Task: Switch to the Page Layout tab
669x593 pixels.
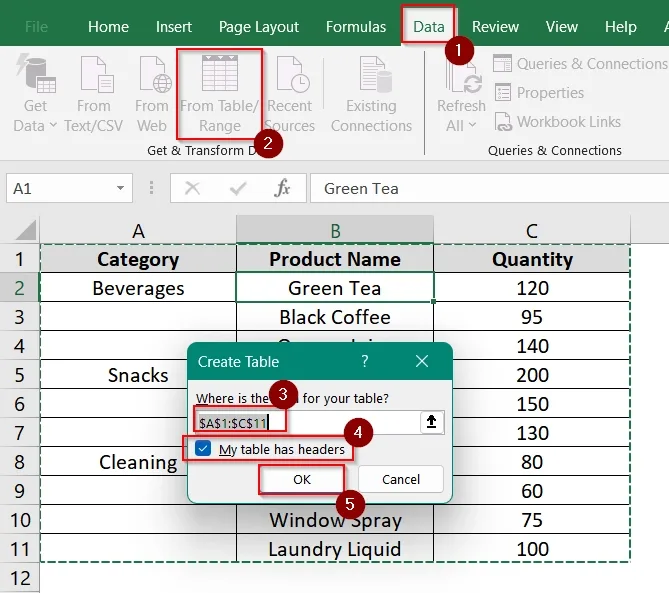Action: (x=259, y=26)
